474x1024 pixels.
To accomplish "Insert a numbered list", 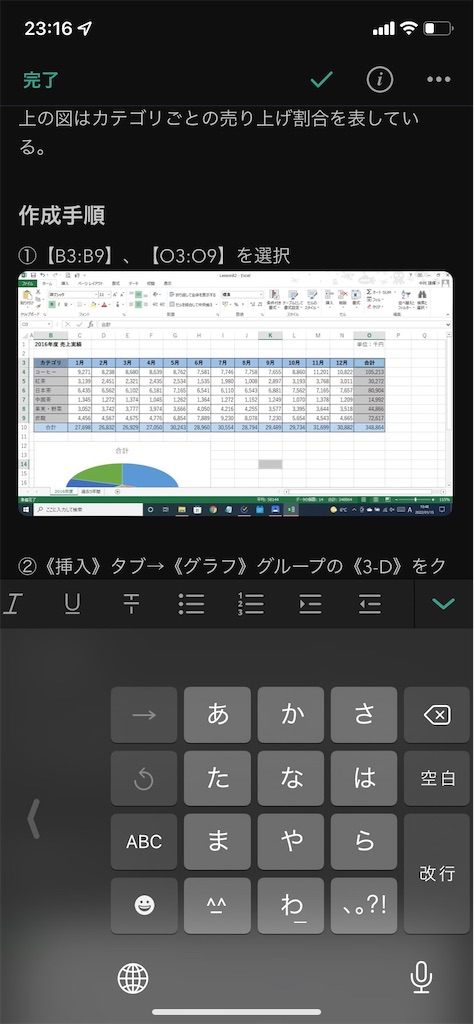I will (x=251, y=605).
